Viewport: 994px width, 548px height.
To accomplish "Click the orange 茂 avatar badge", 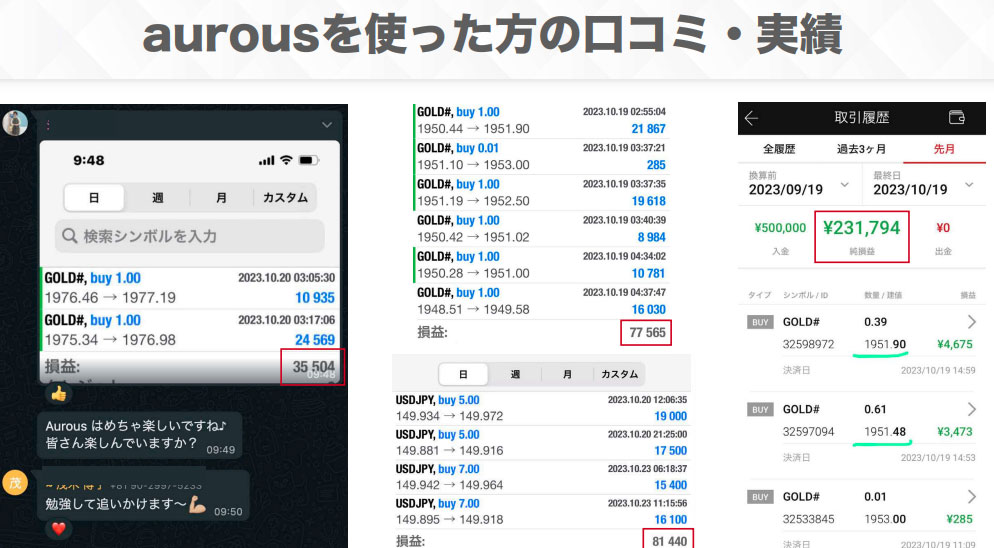I will tap(15, 483).
